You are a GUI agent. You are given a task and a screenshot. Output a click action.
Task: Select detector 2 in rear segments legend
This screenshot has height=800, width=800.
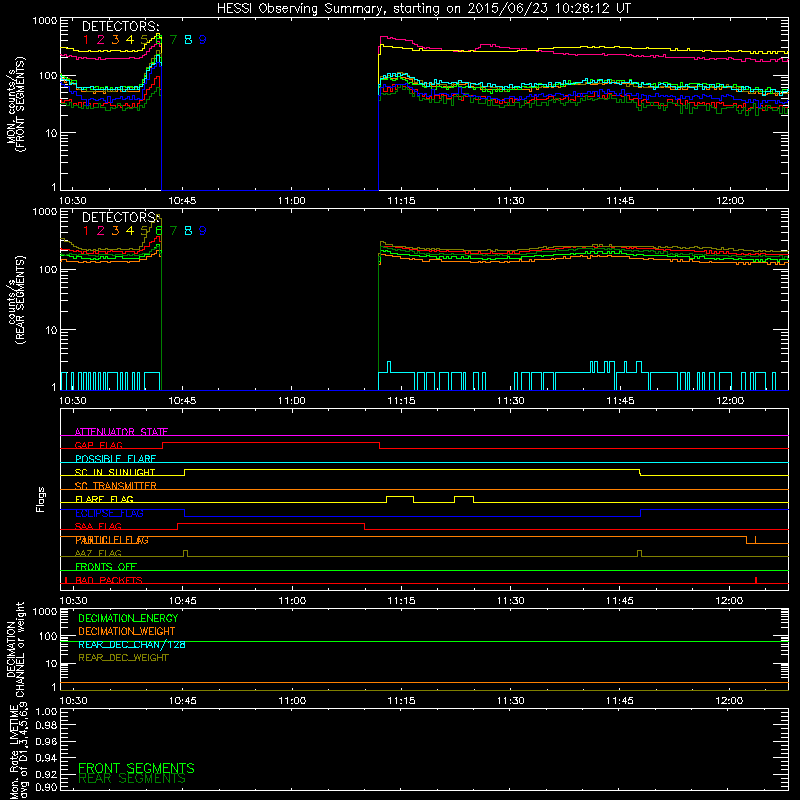(x=101, y=231)
